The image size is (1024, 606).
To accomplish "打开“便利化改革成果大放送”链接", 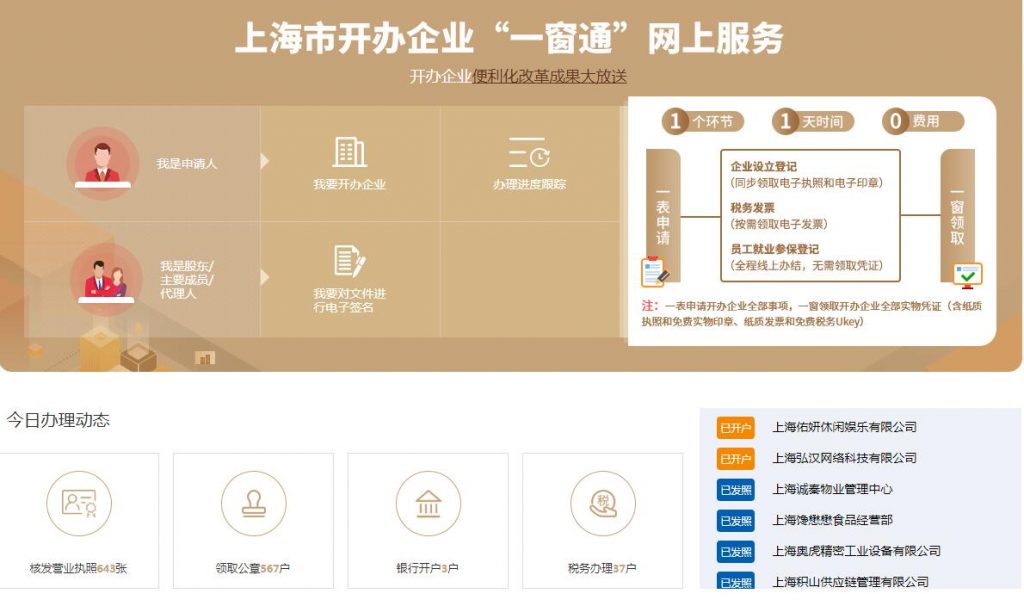I will pos(548,76).
